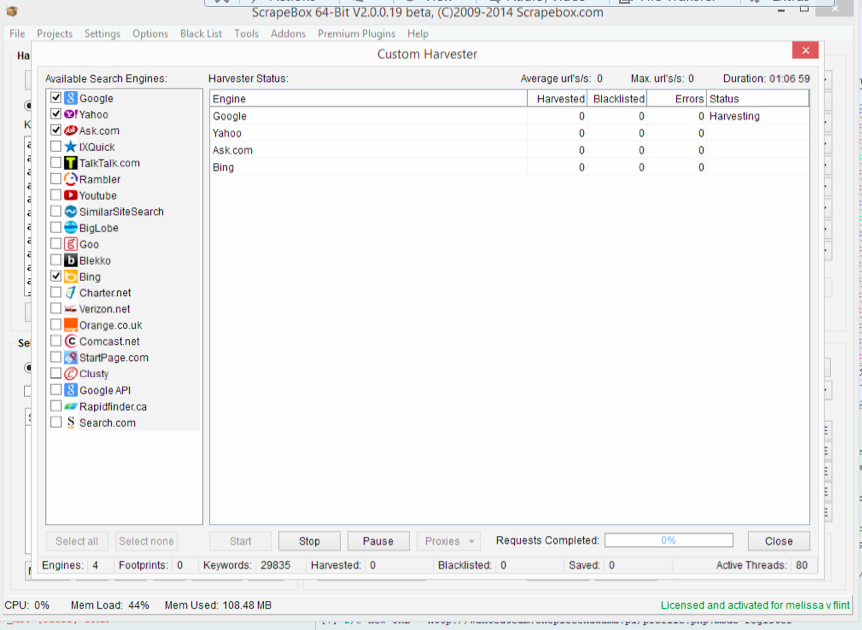Click the Harvesting status text
Viewport: 862px width, 630px height.
[x=734, y=116]
